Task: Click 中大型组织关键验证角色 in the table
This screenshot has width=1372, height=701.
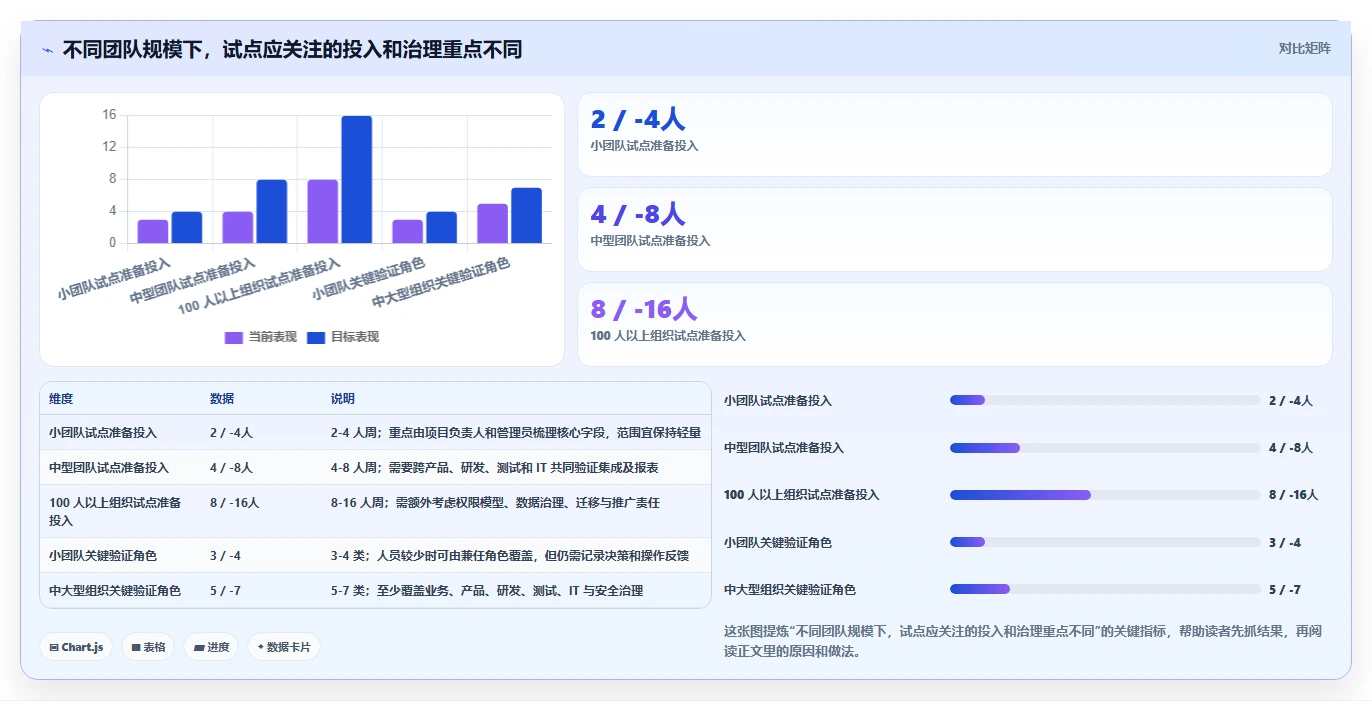Action: (115, 590)
